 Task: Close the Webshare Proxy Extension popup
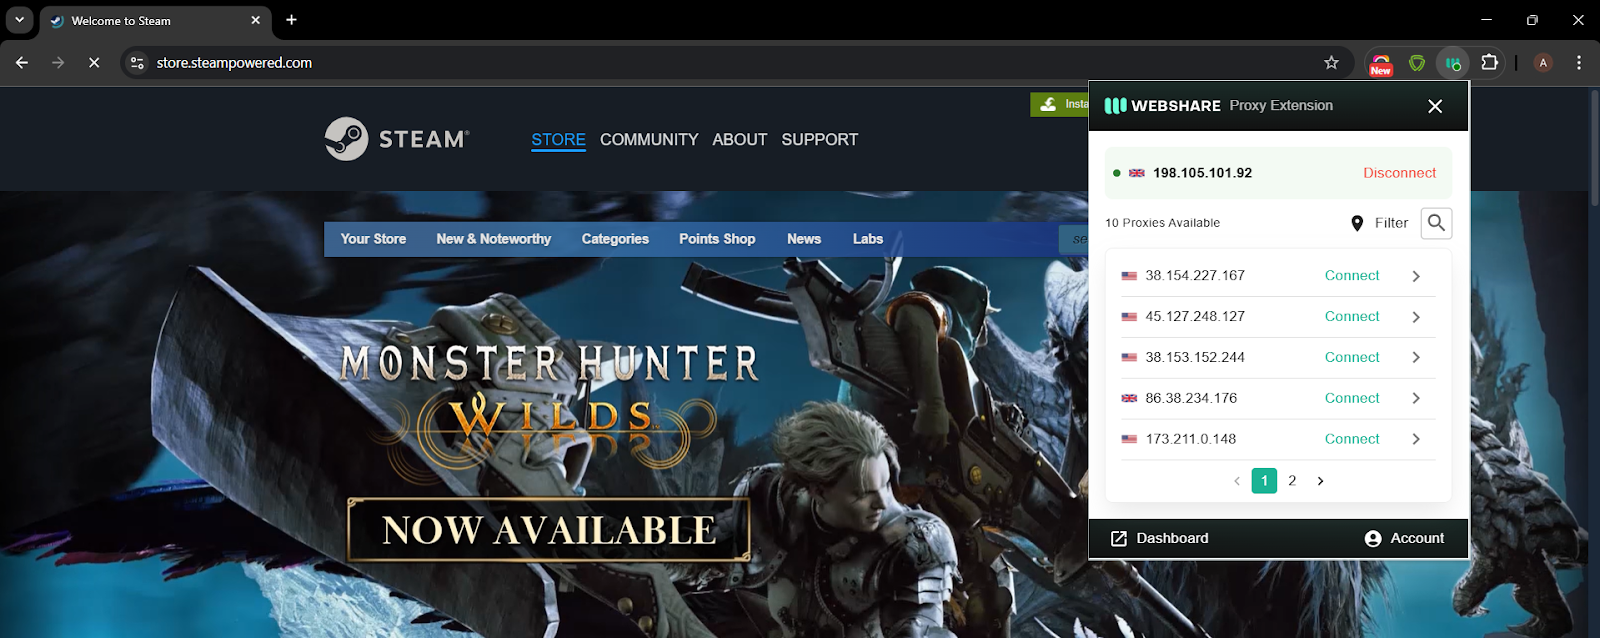(1435, 106)
